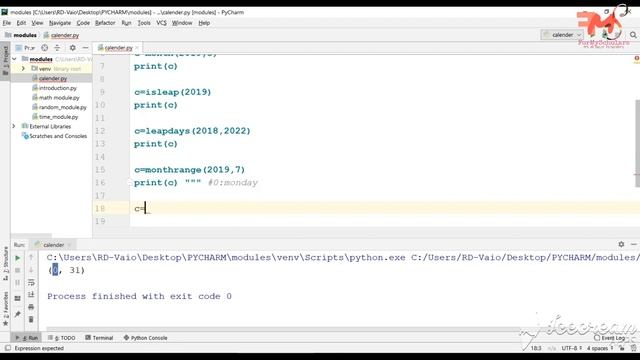Click the Restore Layout icon in Run panel

coord(18,298)
